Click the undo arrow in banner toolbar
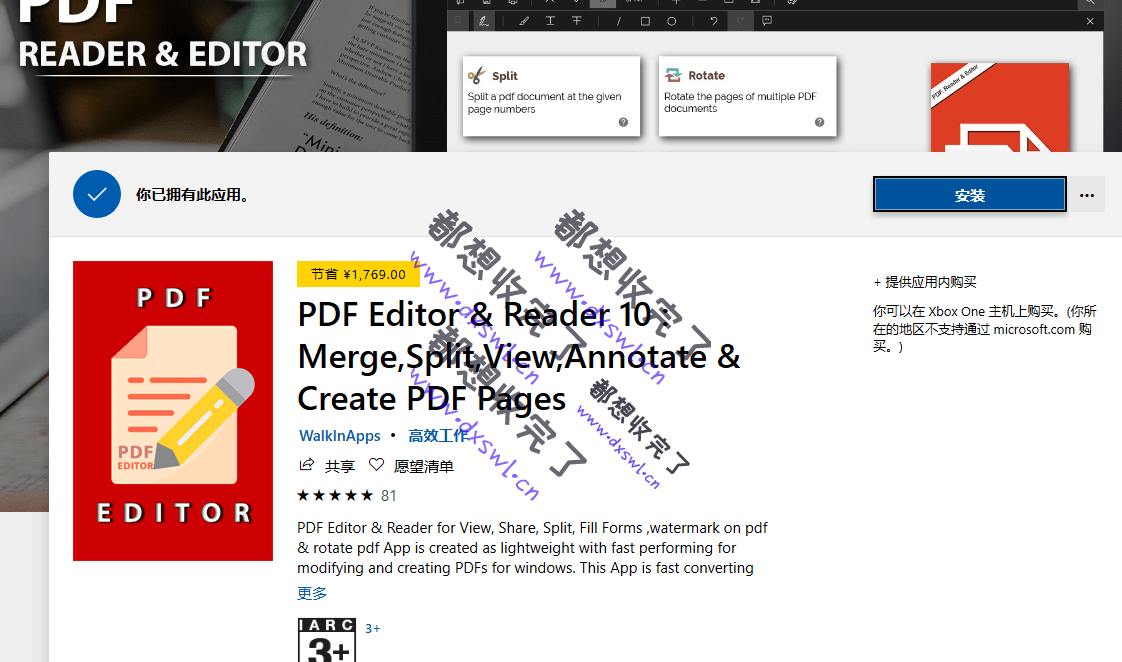Screen dimensions: 1122x662 pos(713,21)
